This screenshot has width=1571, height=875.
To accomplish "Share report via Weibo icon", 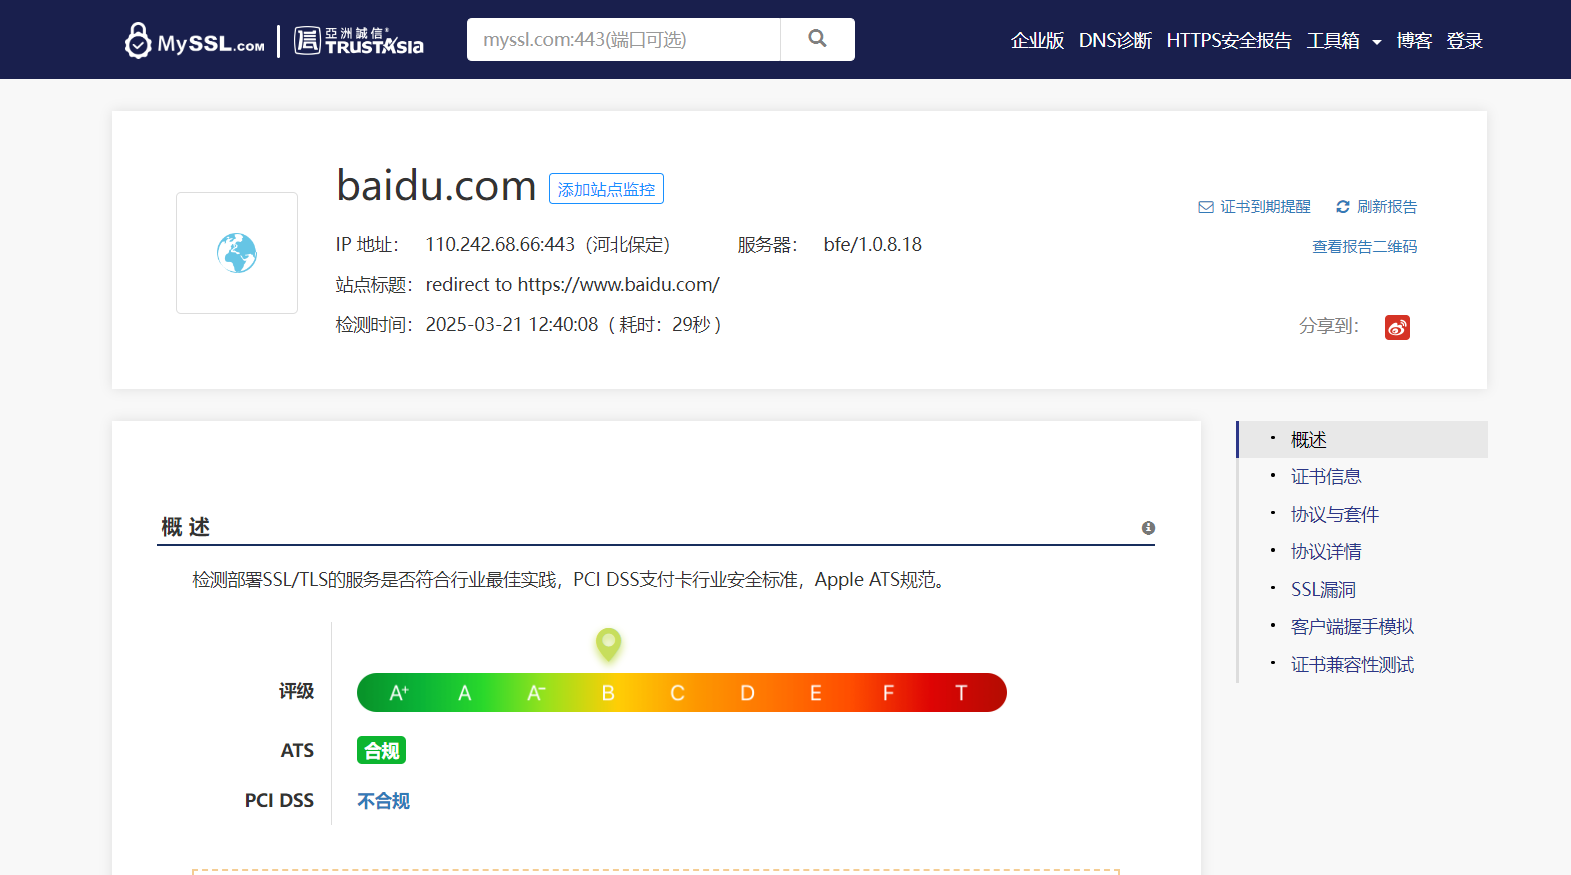I will (1397, 327).
